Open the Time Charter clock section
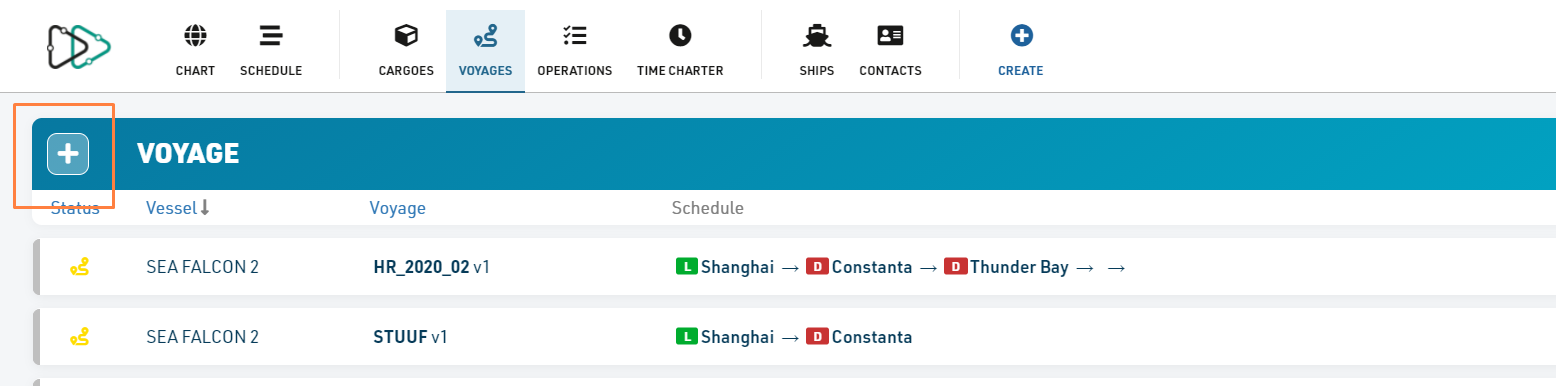The height and width of the screenshot is (386, 1556). pos(680,50)
